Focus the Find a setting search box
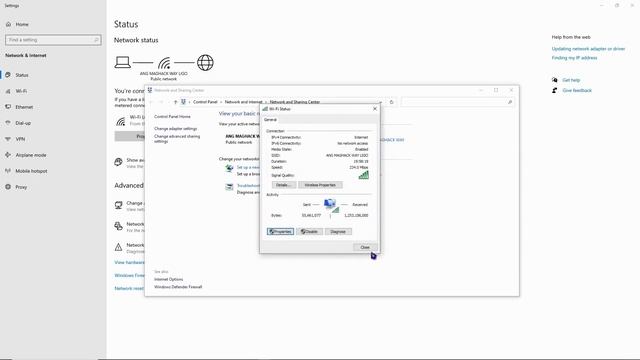The image size is (640, 360). [x=53, y=40]
